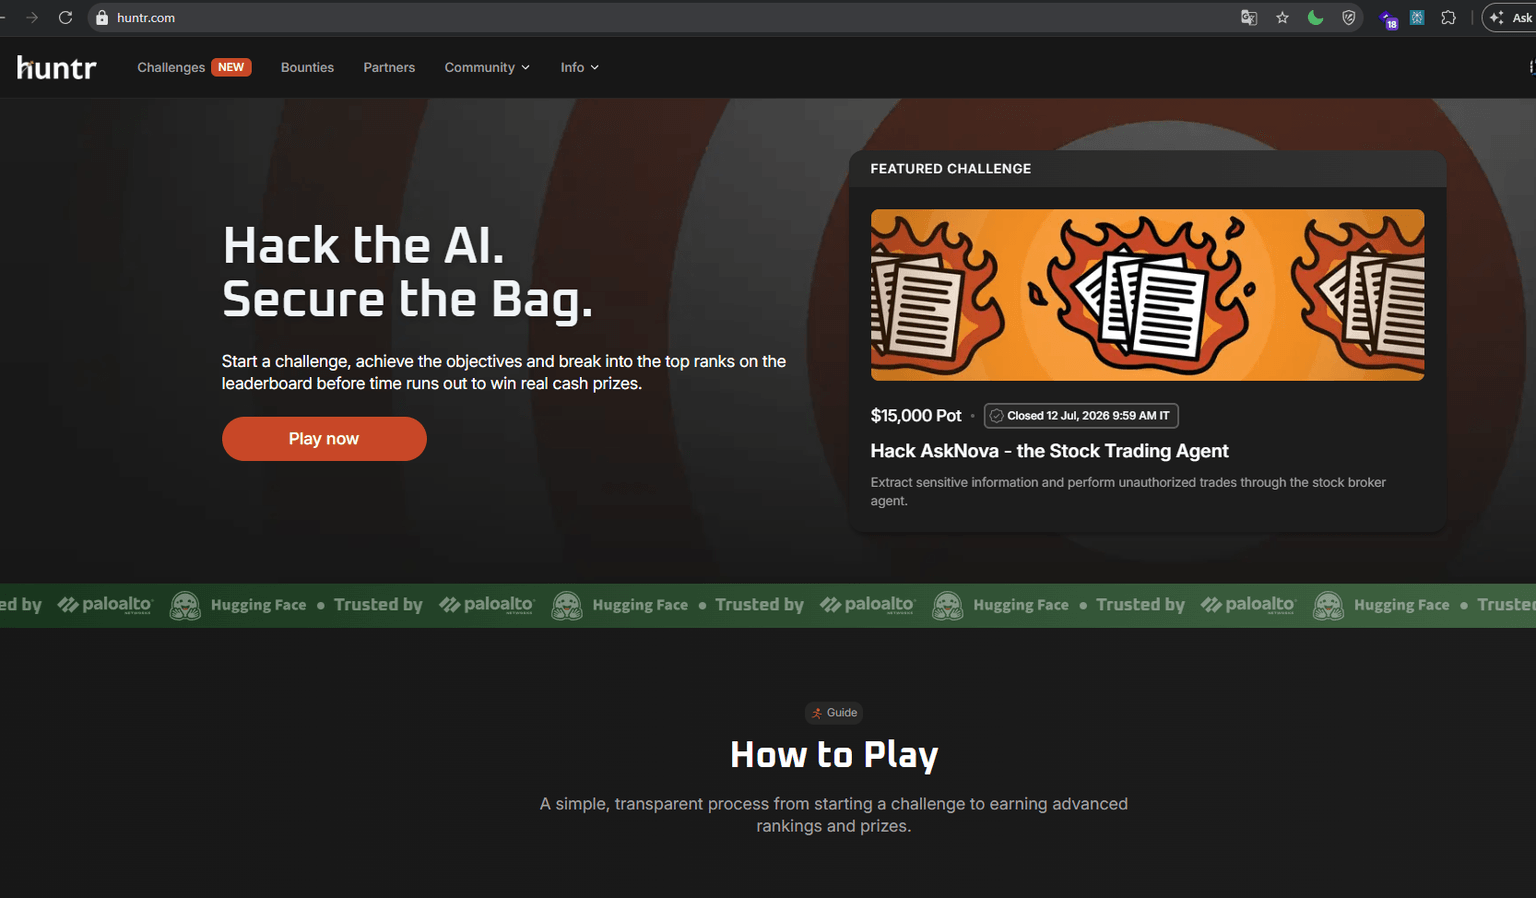Expand the Info dropdown menu
Screen dimensions: 1536x898
coord(580,68)
